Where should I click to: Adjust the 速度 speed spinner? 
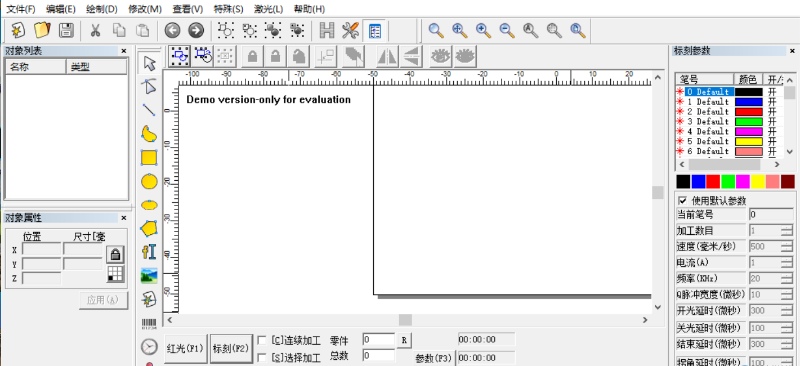click(787, 247)
